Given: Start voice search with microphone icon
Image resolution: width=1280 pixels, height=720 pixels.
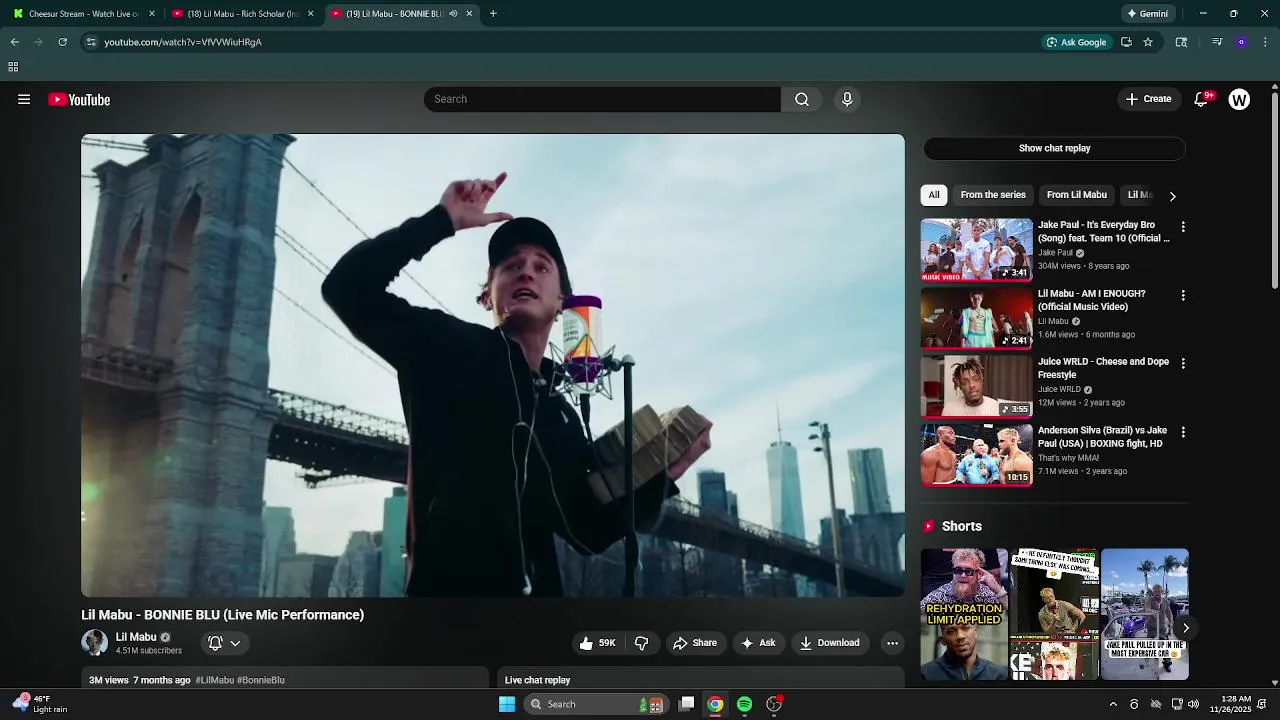Looking at the screenshot, I should 847,99.
